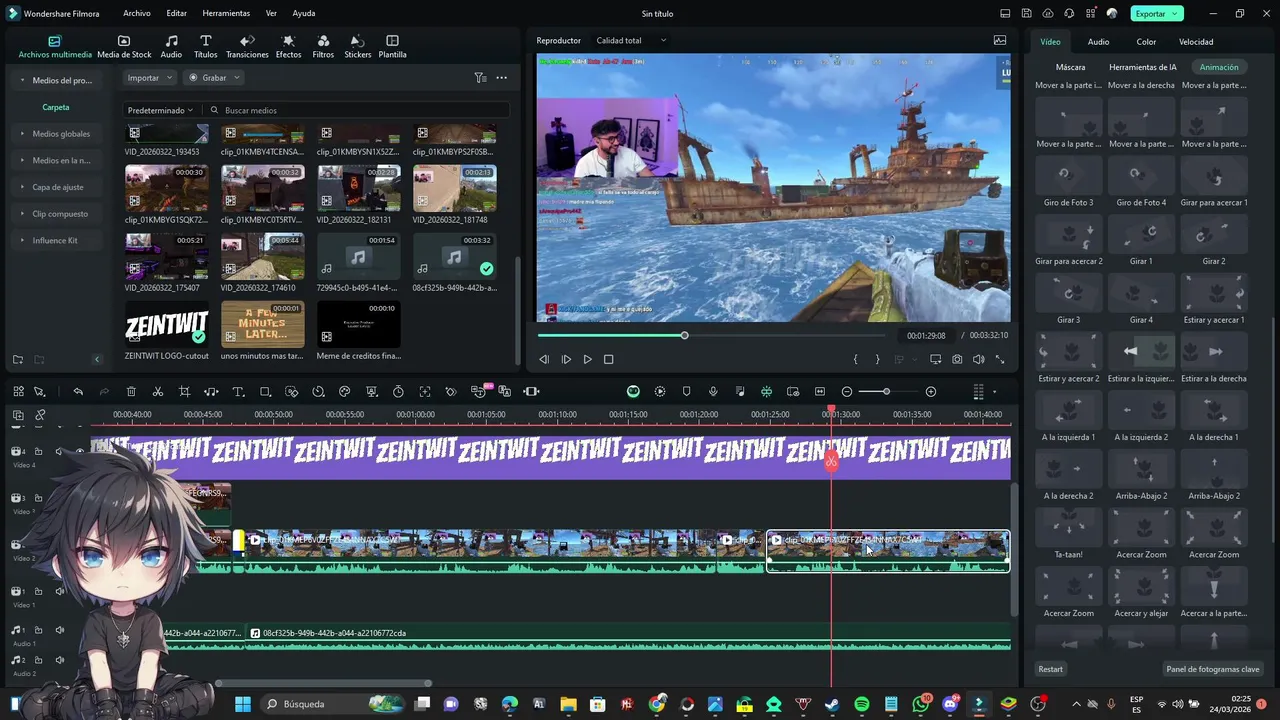Viewport: 1280px width, 720px height.
Task: Select the crop tool in timeline toolbar
Action: coord(184,391)
